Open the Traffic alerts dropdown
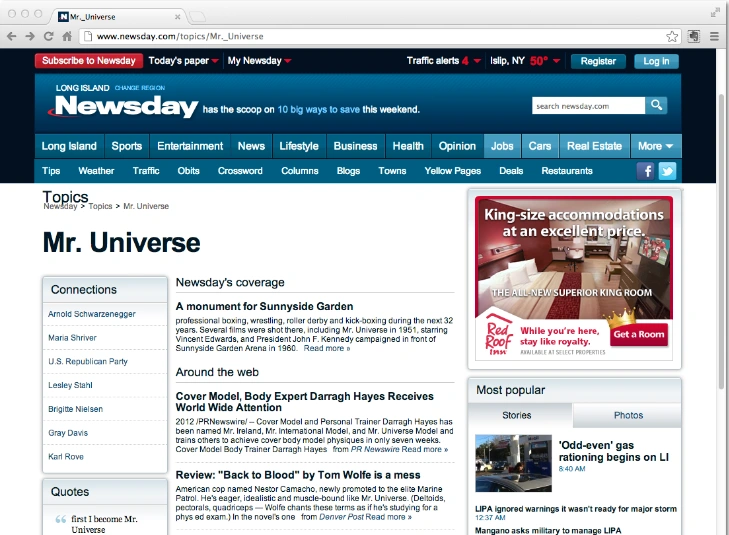Viewport: 729px width, 535px height. coord(444,60)
